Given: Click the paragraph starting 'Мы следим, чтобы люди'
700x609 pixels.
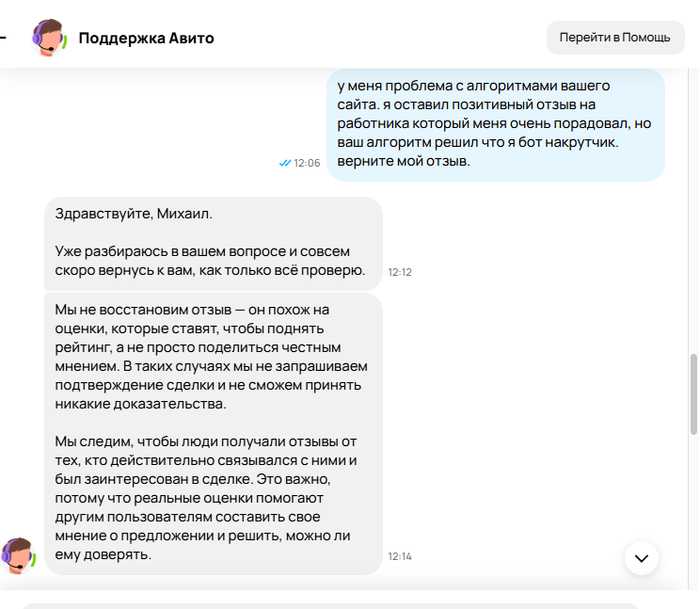Looking at the screenshot, I should [206, 498].
